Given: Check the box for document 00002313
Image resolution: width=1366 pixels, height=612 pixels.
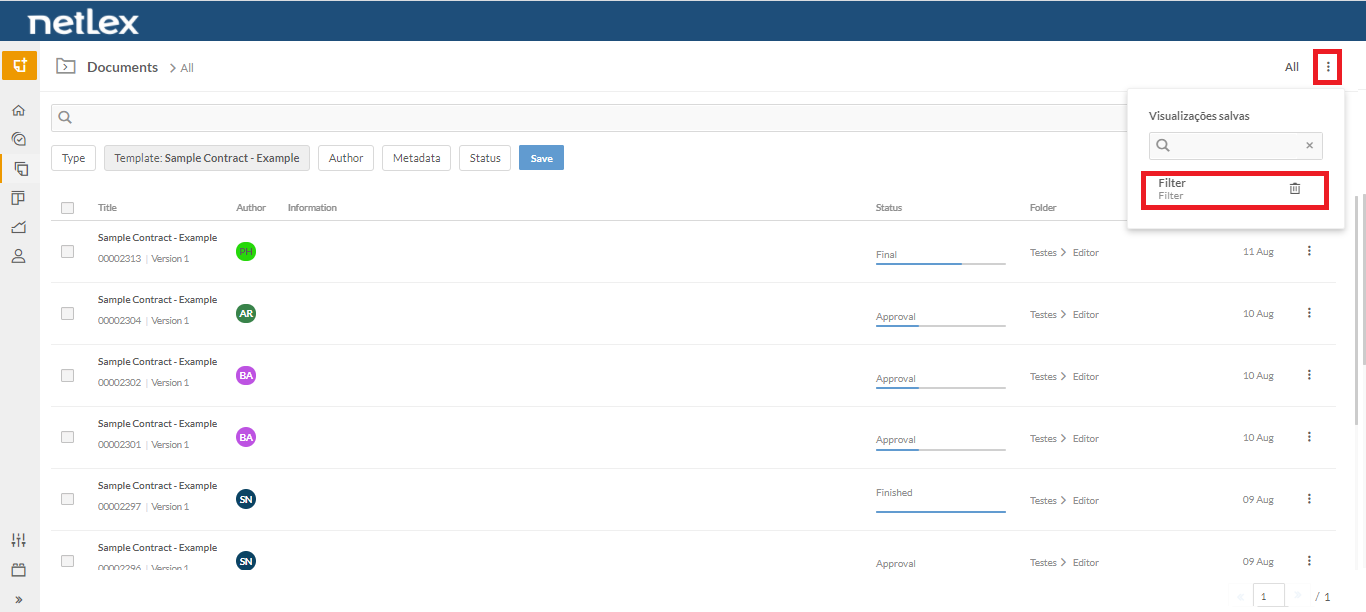Looking at the screenshot, I should pyautogui.click(x=67, y=252).
